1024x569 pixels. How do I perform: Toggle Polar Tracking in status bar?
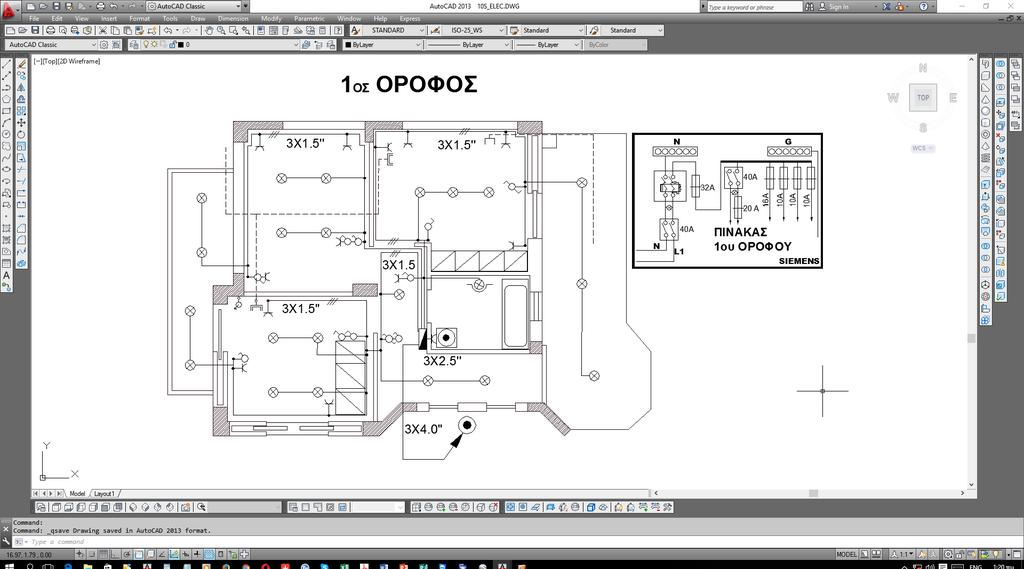click(127, 554)
